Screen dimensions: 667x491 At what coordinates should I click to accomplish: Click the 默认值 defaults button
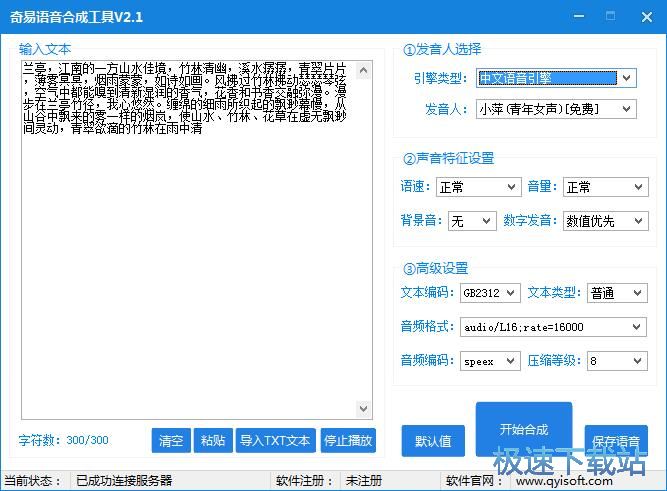(x=433, y=440)
